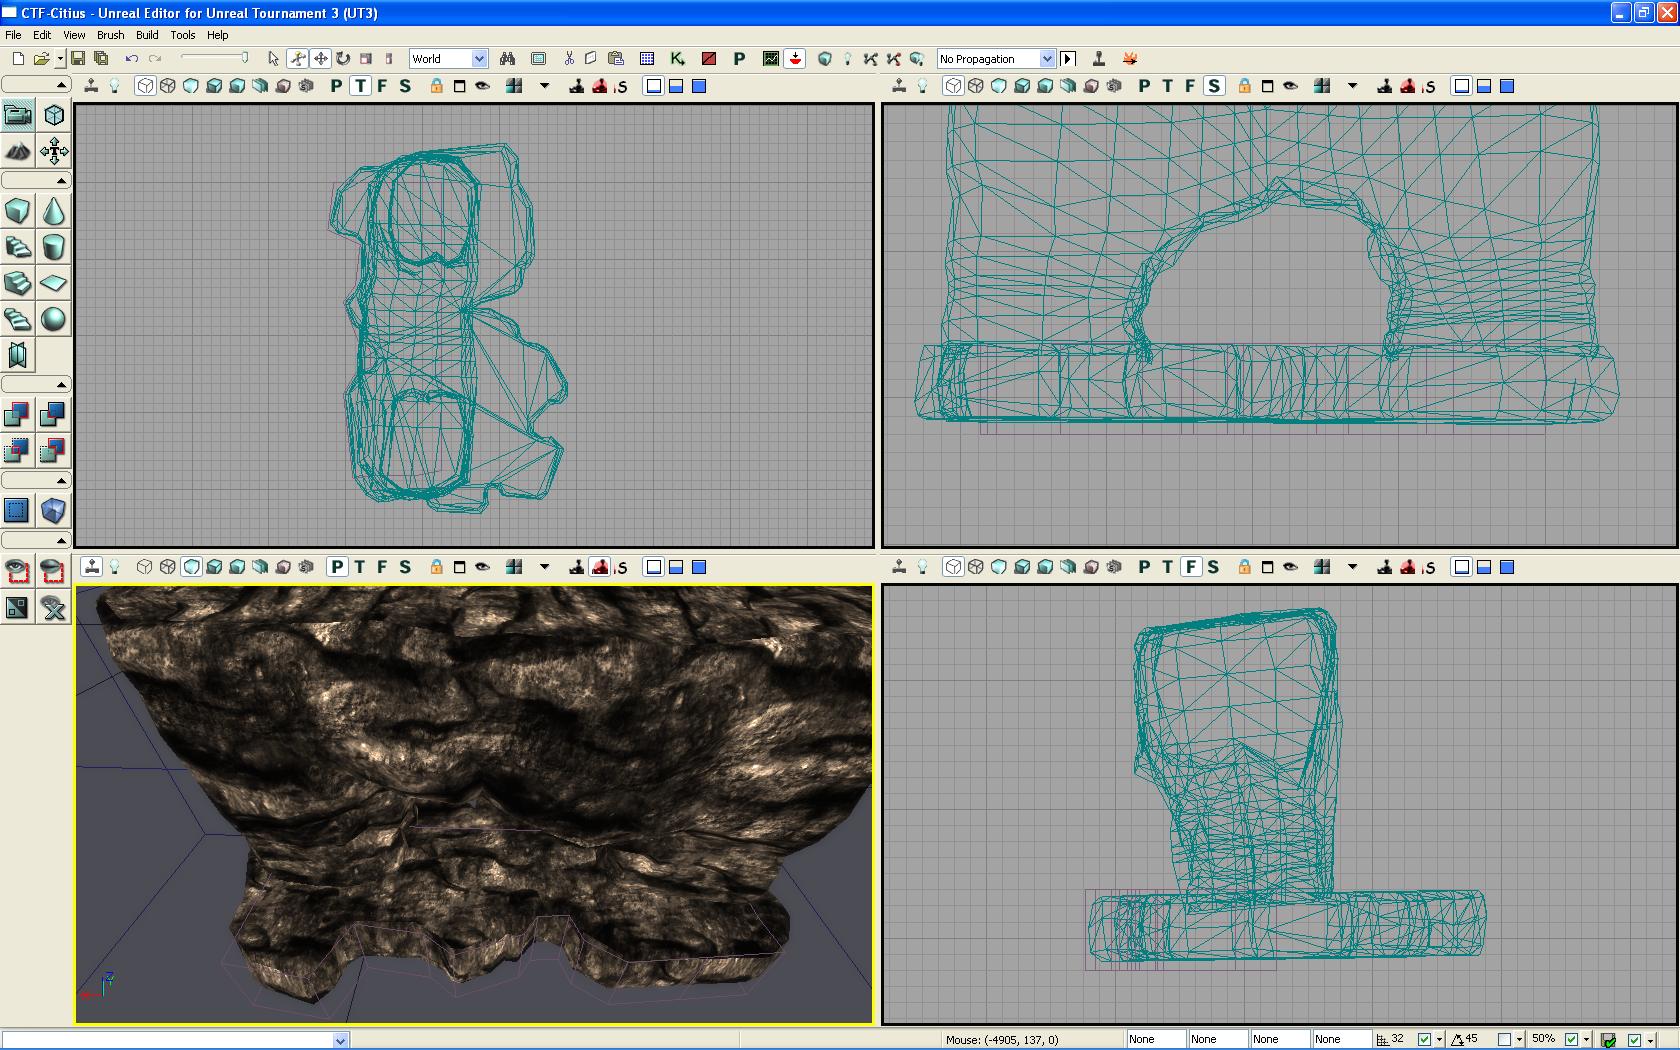Click the Save level floppy icon
1680x1050 pixels.
[78, 59]
